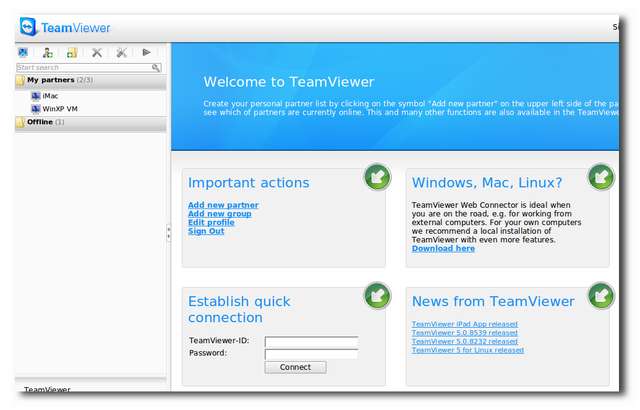The width and height of the screenshot is (640, 410).
Task: Click the sidebar collapse splitter handle
Action: coord(168,232)
